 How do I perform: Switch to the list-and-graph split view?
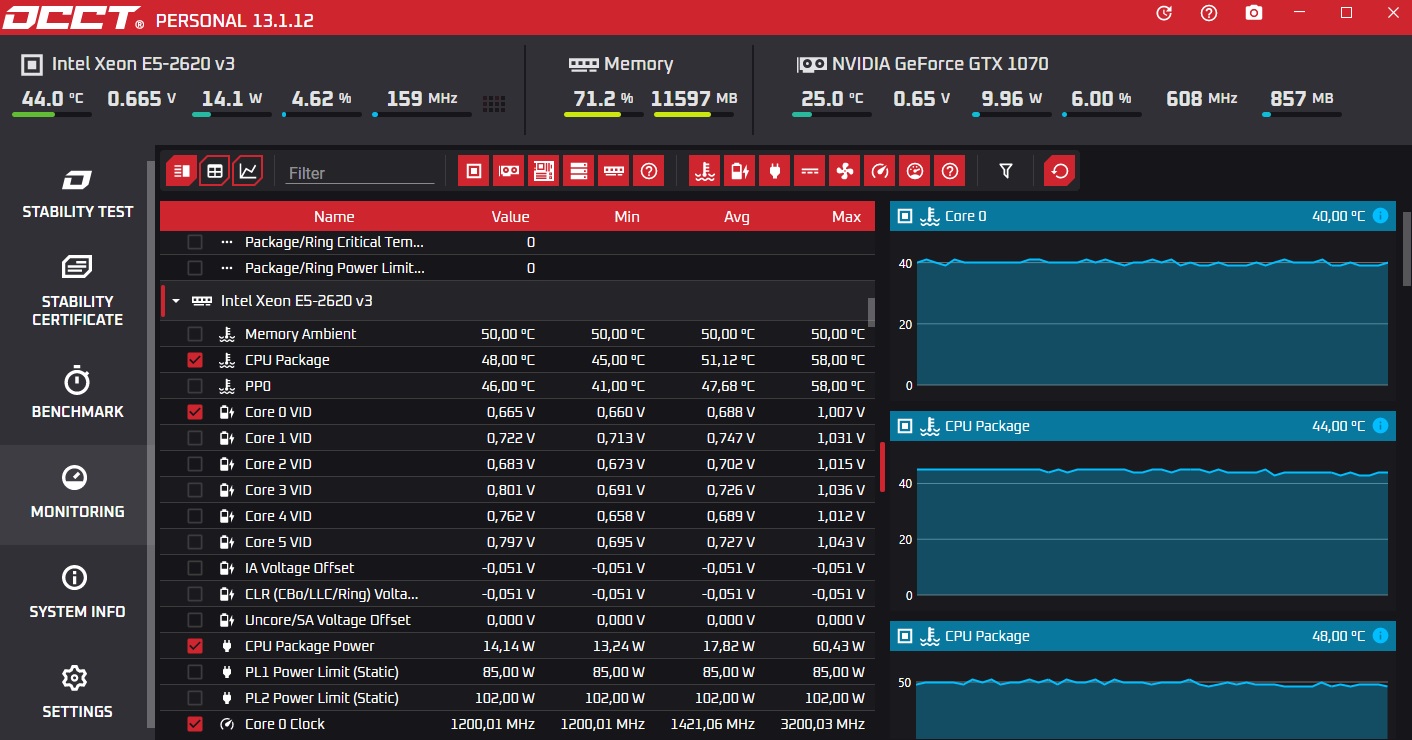tap(181, 171)
